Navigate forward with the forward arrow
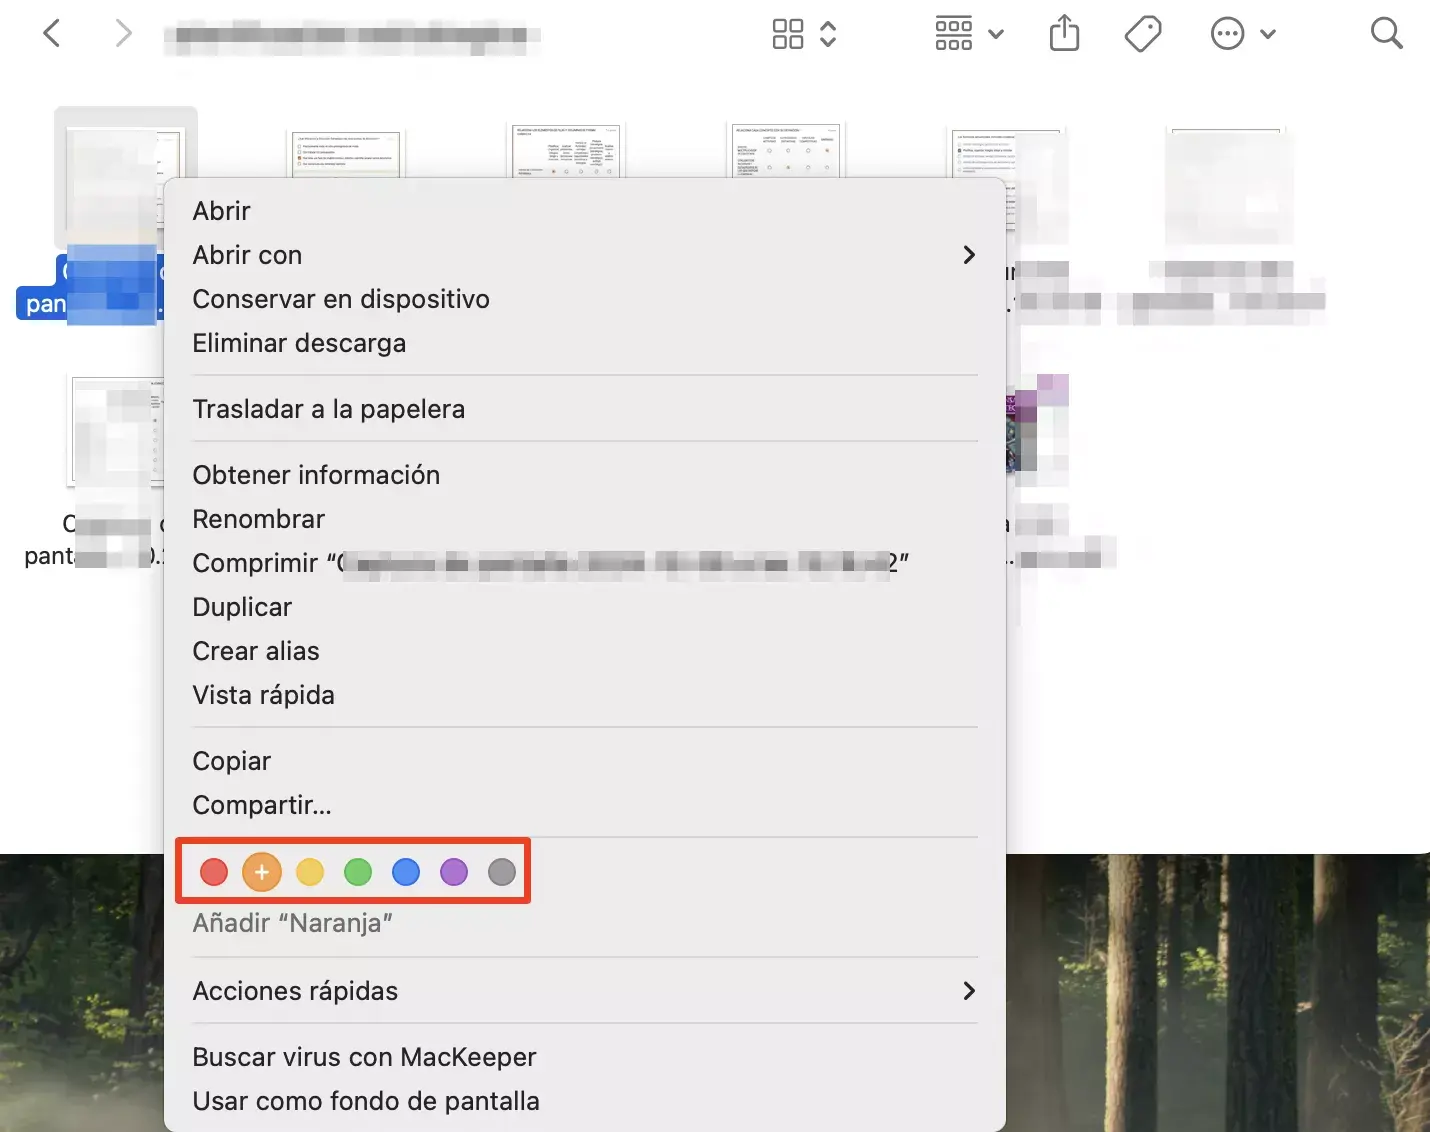The image size is (1430, 1132). [x=123, y=33]
